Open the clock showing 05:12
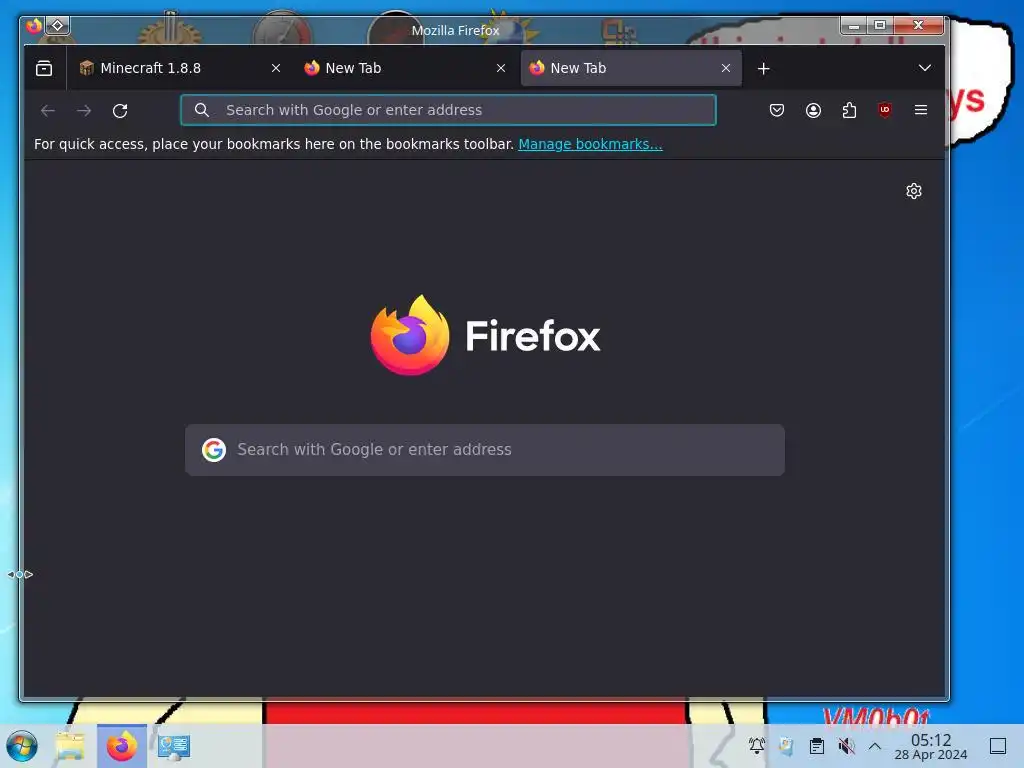The image size is (1024, 768). pos(931,746)
